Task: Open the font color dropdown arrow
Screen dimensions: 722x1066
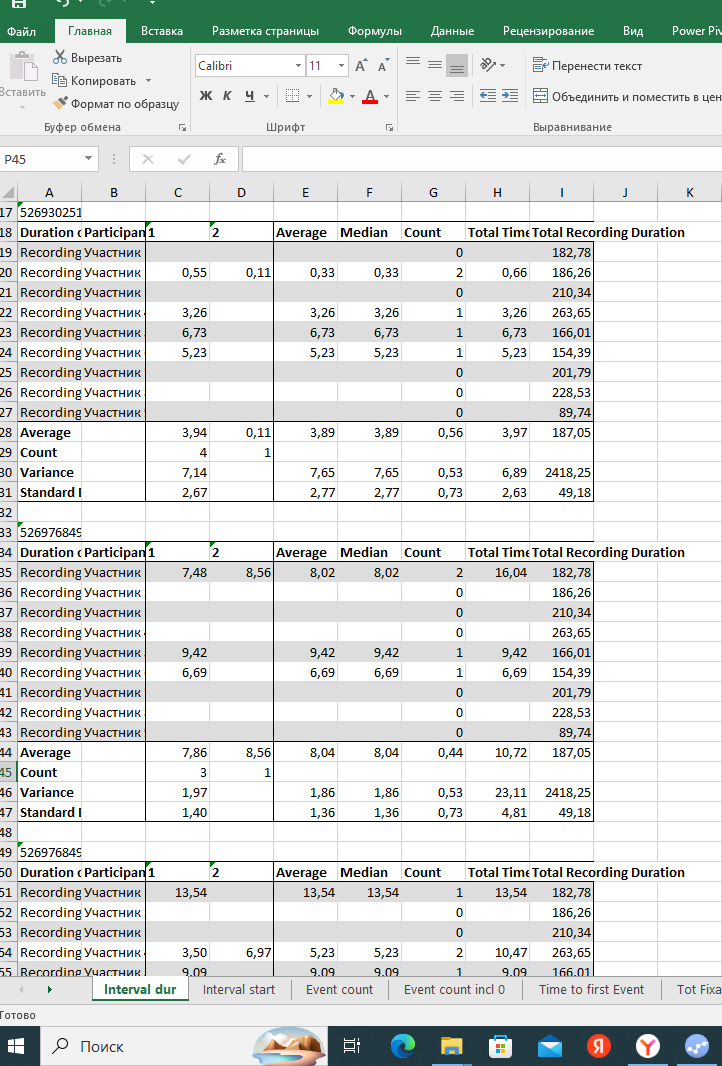Action: (x=386, y=97)
